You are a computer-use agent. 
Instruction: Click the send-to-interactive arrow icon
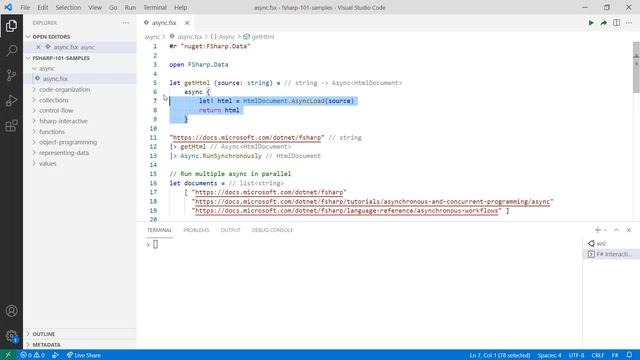(603, 23)
